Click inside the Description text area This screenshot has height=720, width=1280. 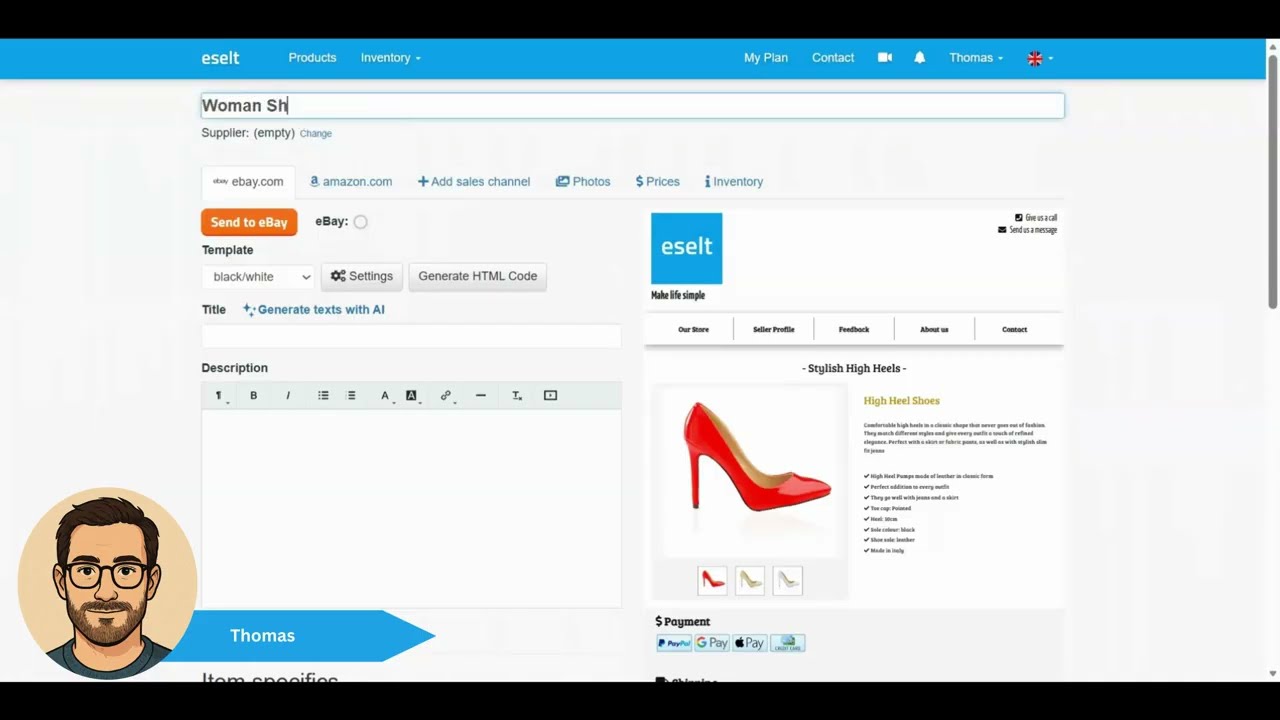point(411,508)
